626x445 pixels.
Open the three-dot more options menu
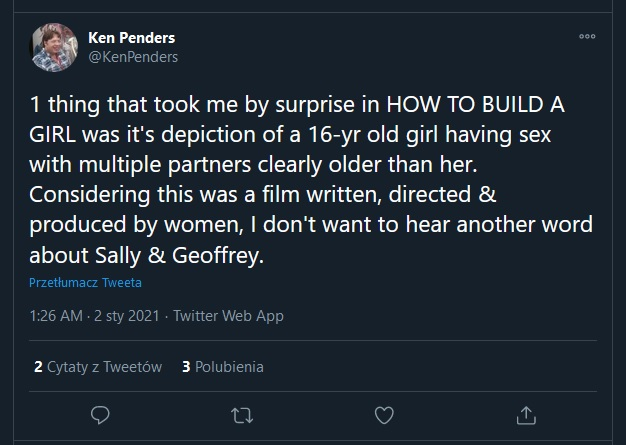[x=587, y=37]
